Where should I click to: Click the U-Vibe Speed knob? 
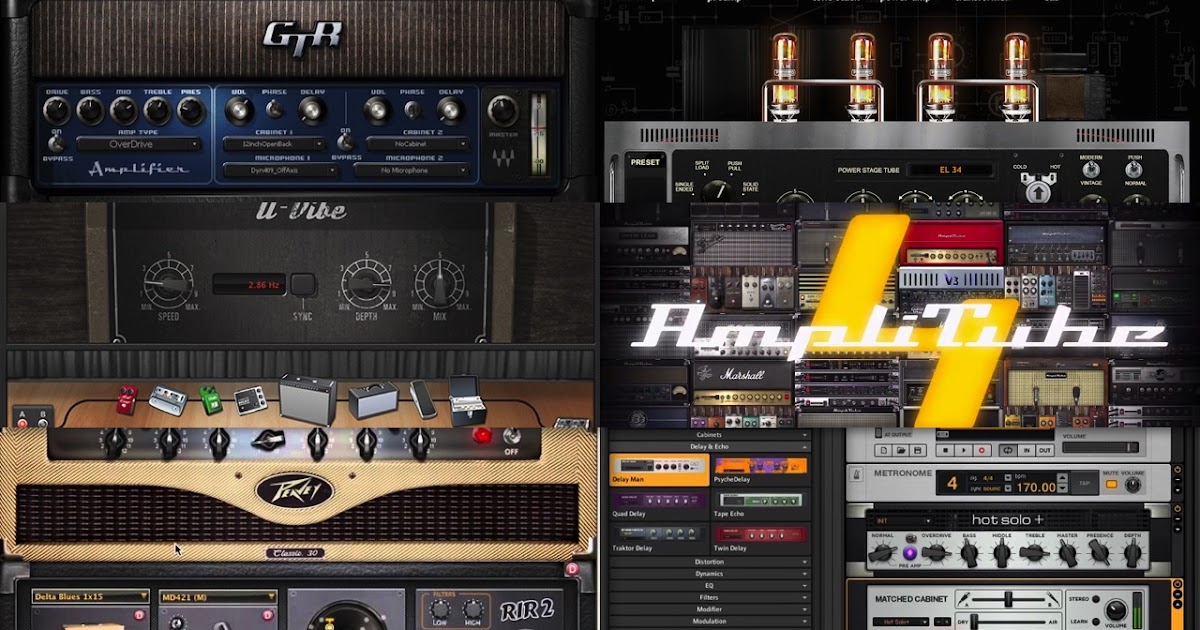pyautogui.click(x=166, y=283)
